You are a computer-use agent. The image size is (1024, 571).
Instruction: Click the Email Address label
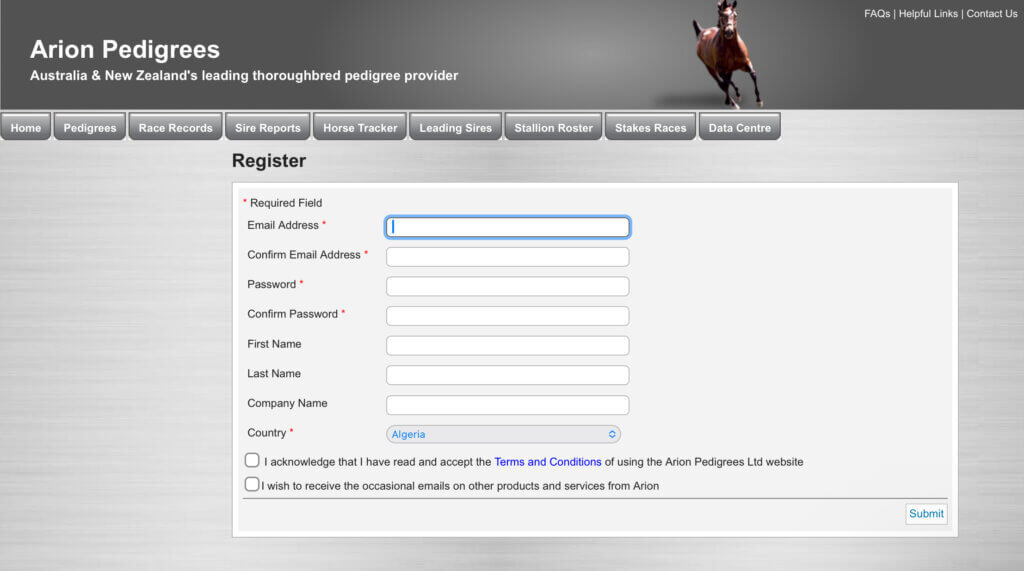[283, 225]
